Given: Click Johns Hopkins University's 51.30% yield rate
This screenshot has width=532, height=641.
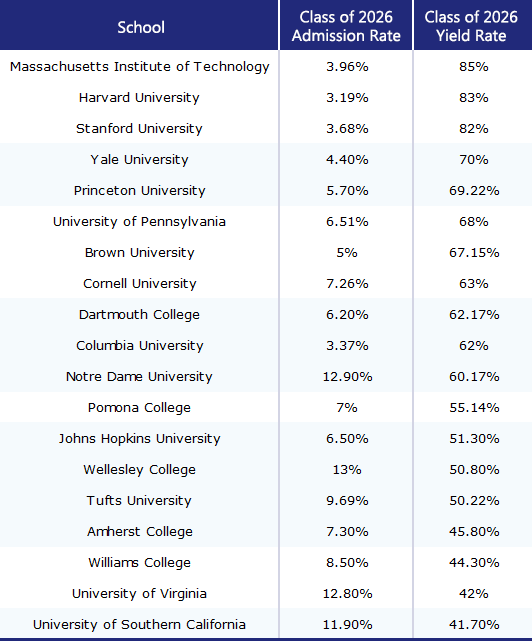Looking at the screenshot, I should tap(474, 439).
